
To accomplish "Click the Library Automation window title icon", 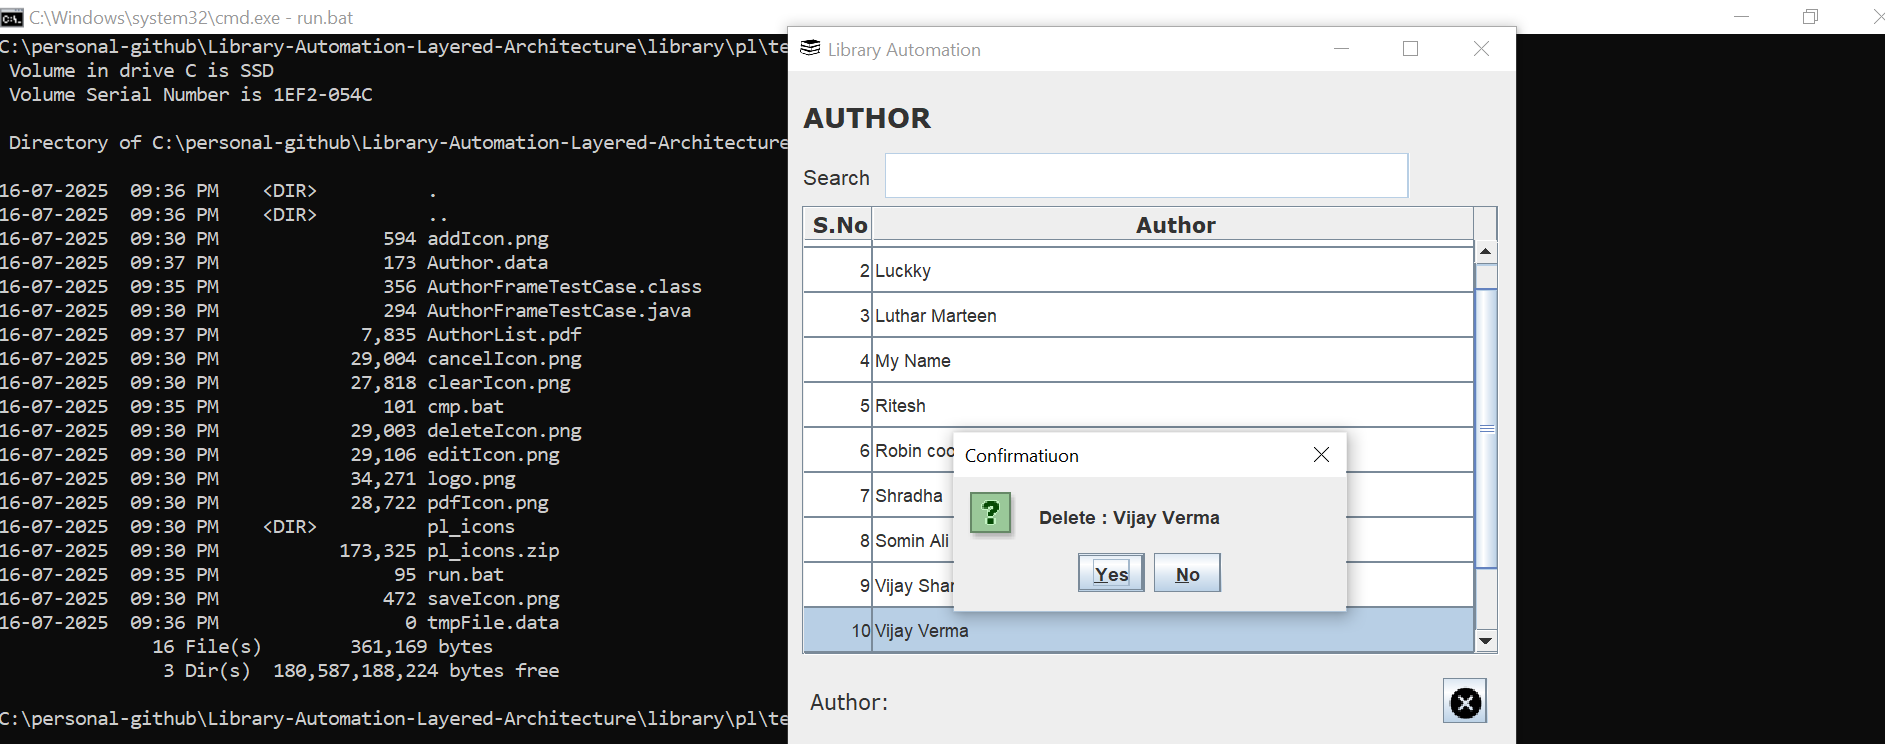I will tap(810, 48).
